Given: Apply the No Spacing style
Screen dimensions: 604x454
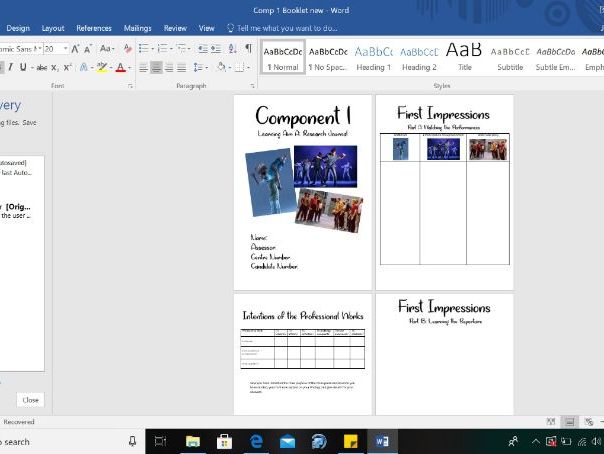Looking at the screenshot, I should [328, 57].
